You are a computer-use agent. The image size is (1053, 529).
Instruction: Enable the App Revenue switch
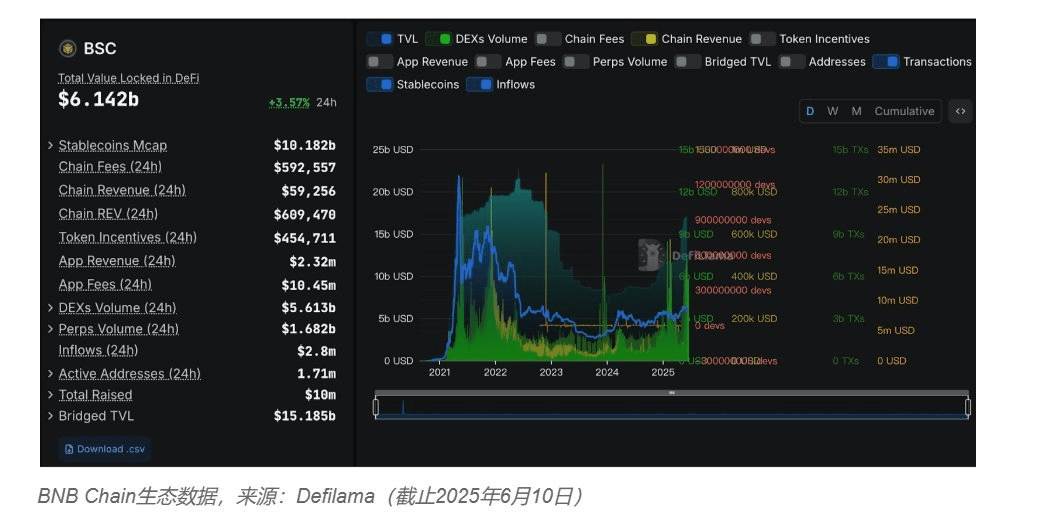click(x=379, y=62)
